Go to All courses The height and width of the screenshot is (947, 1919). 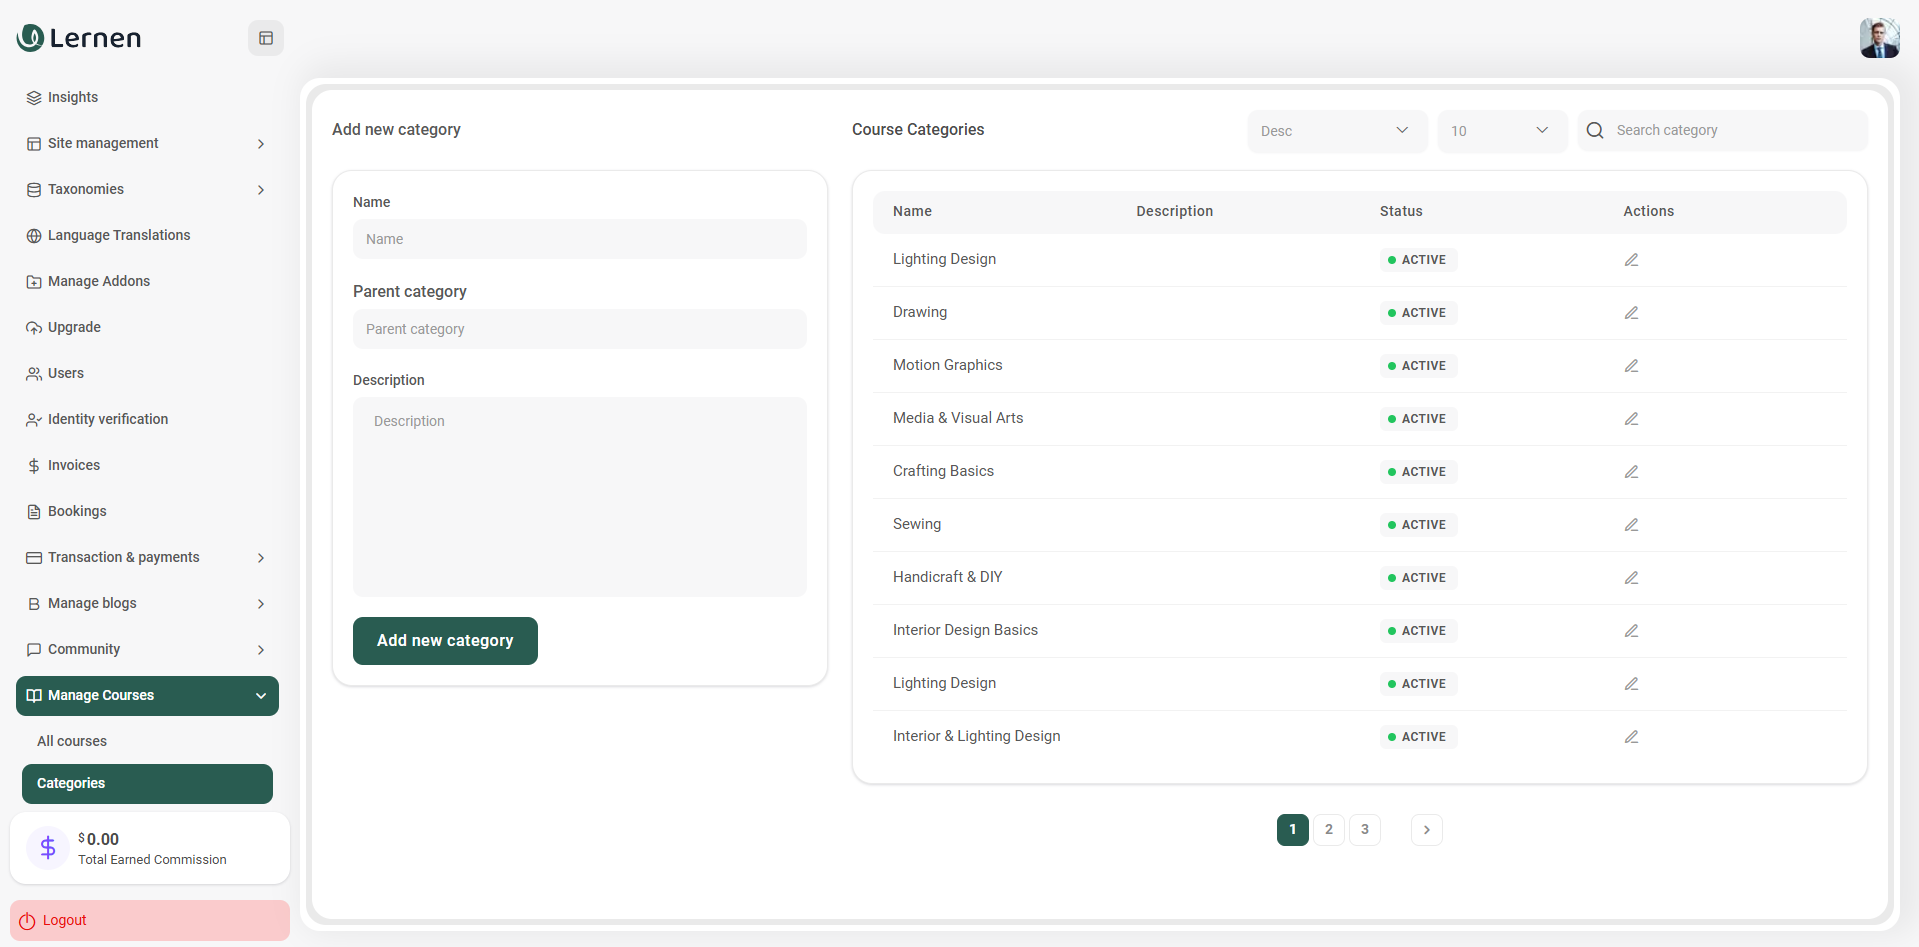click(72, 742)
